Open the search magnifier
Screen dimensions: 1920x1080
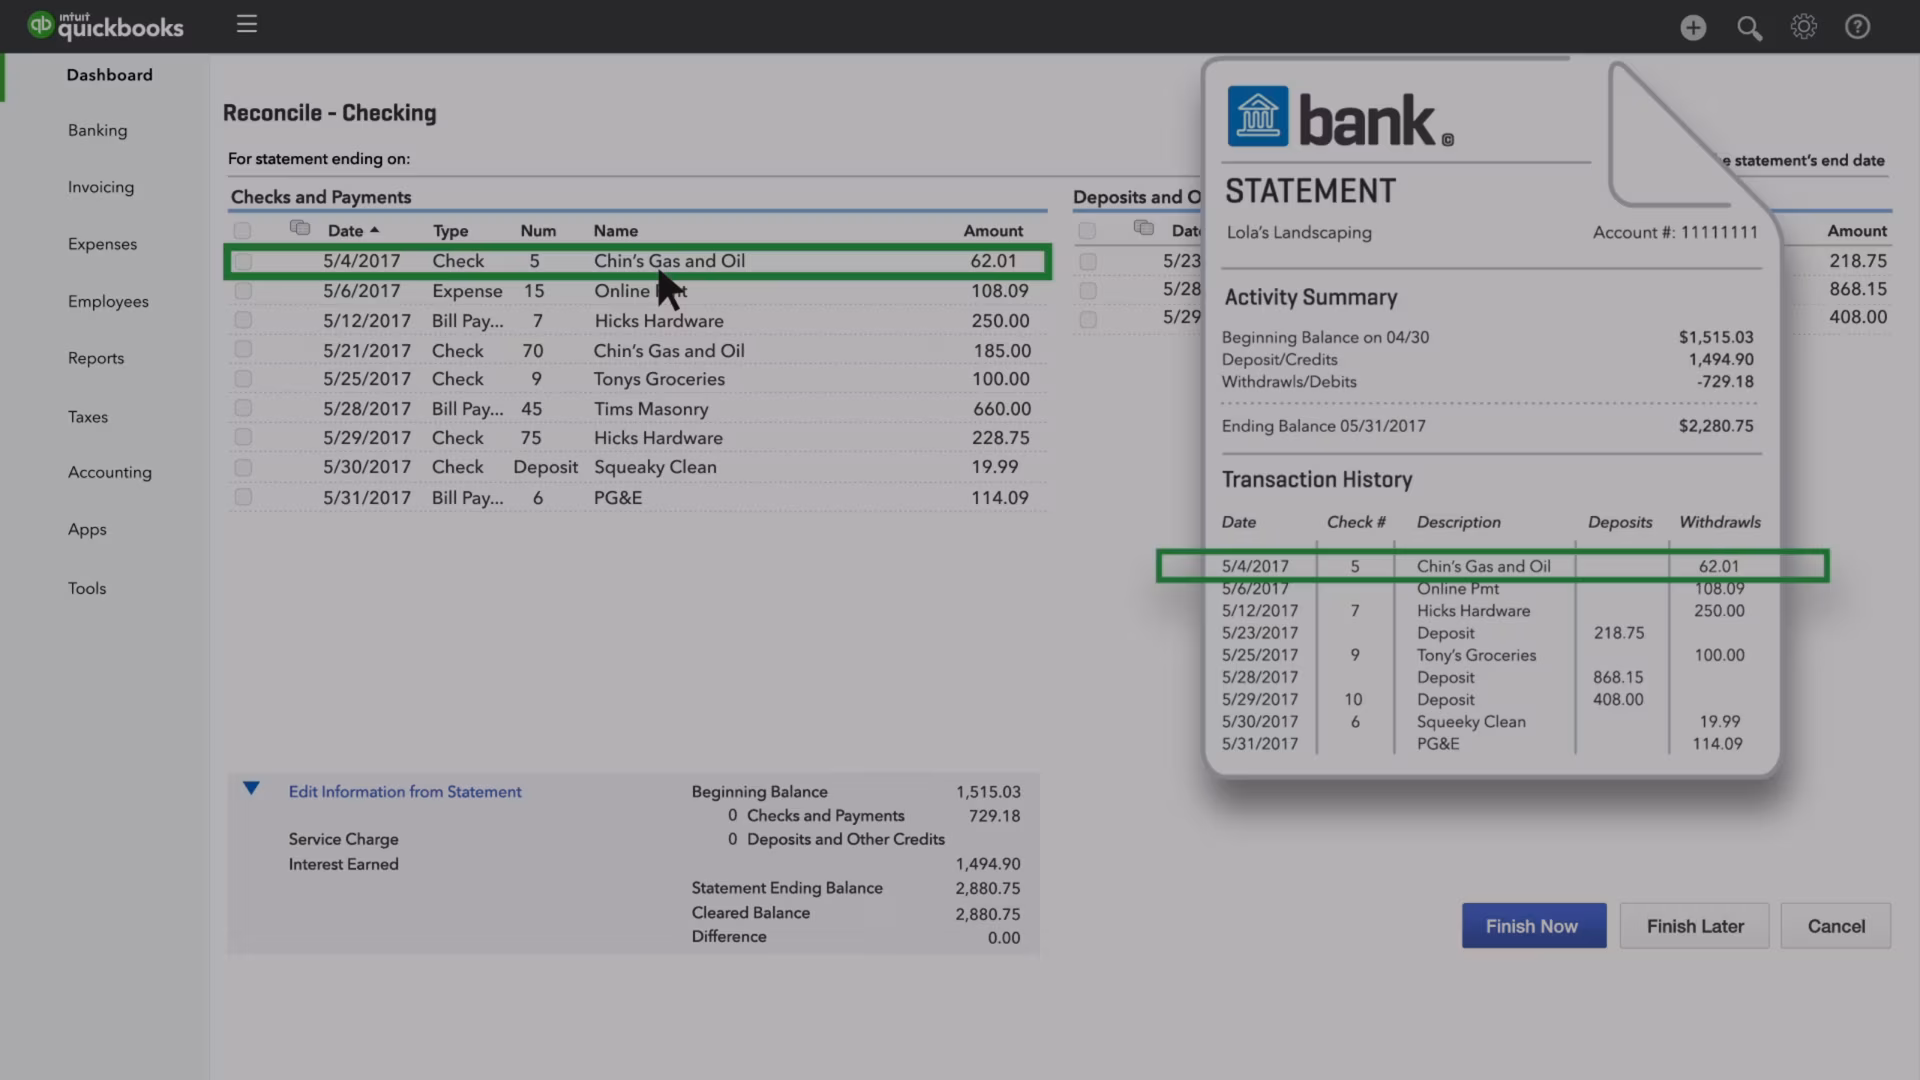click(1749, 27)
